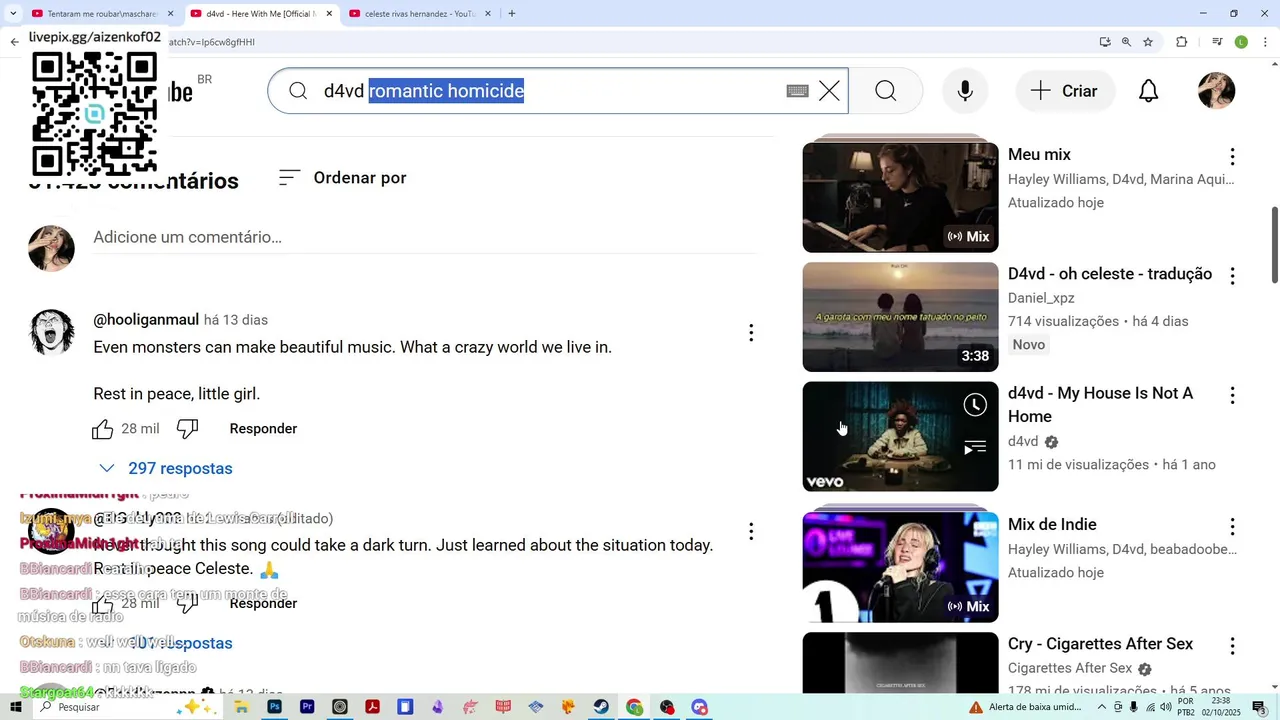Open the tab search dropdown
Image resolution: width=1280 pixels, height=720 pixels.
pyautogui.click(x=12, y=14)
